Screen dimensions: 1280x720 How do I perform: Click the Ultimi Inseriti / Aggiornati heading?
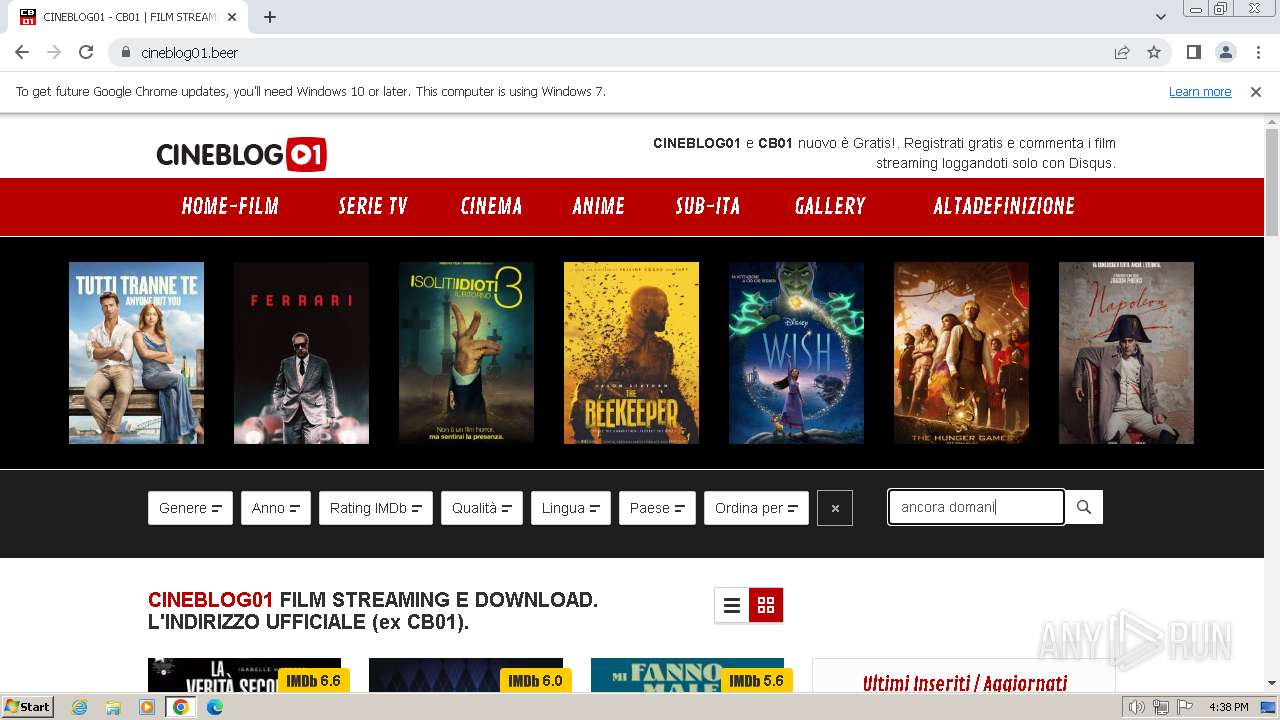pyautogui.click(x=965, y=683)
